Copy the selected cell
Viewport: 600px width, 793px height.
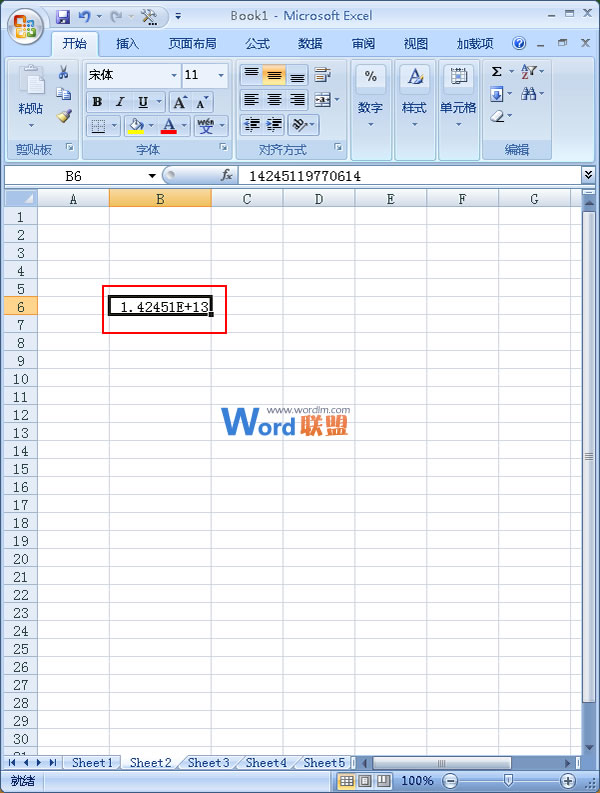63,94
